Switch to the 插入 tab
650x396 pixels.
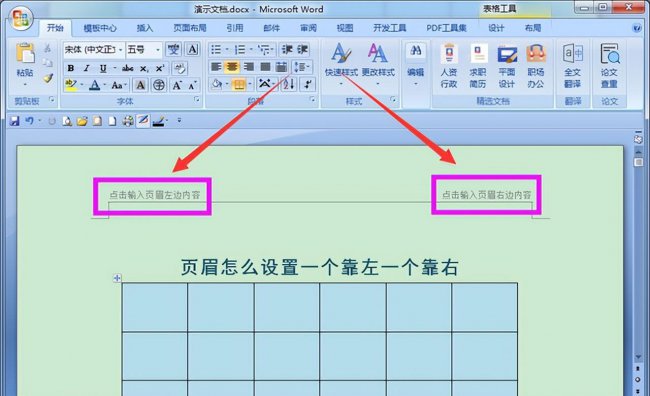click(145, 28)
